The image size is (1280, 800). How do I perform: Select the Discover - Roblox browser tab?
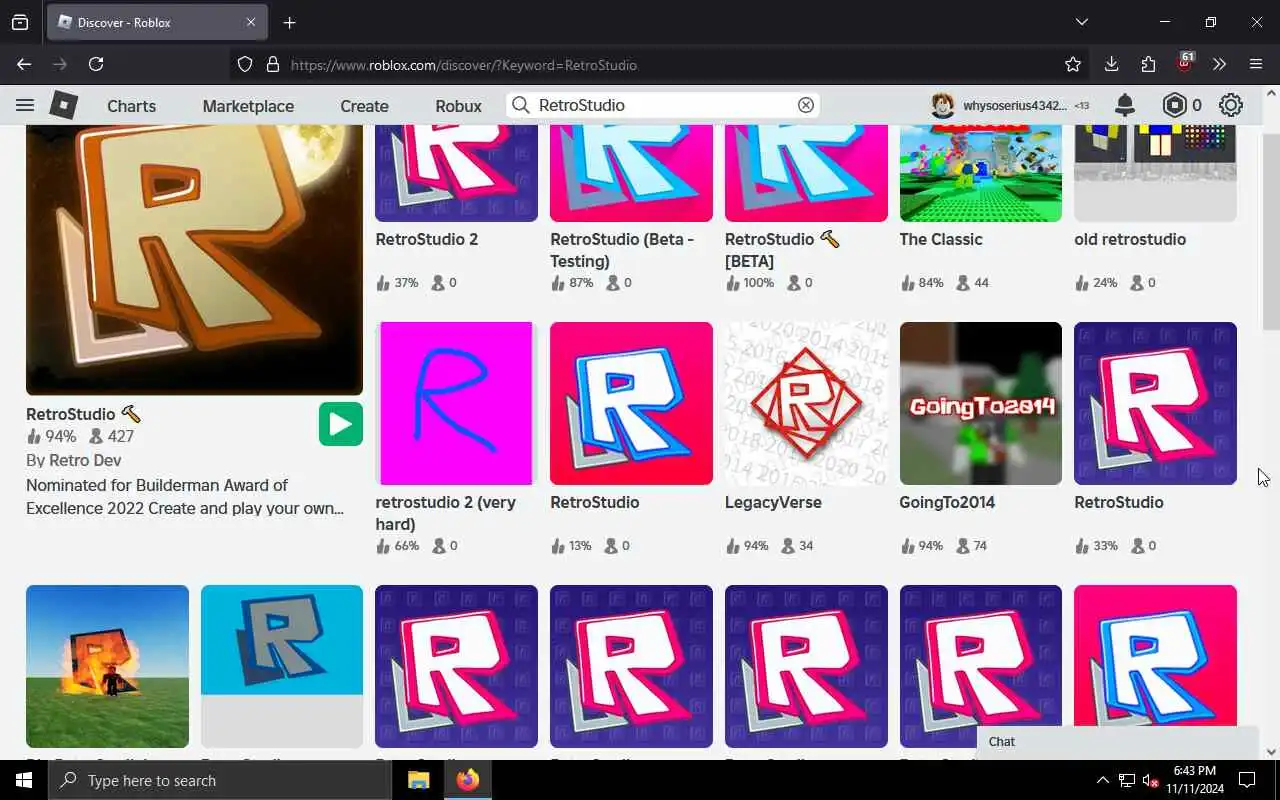pos(155,22)
